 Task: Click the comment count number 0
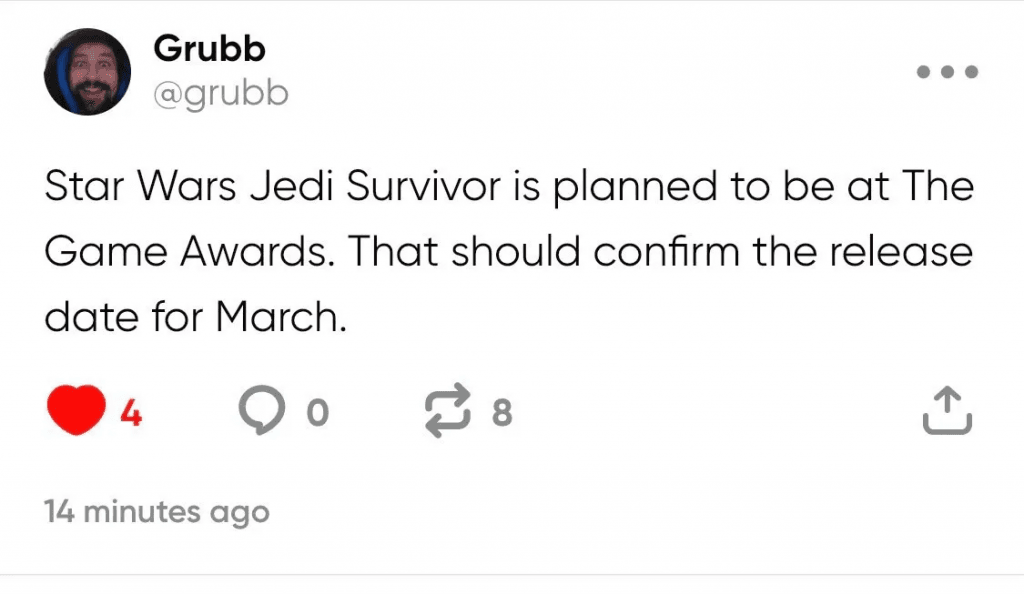[316, 412]
